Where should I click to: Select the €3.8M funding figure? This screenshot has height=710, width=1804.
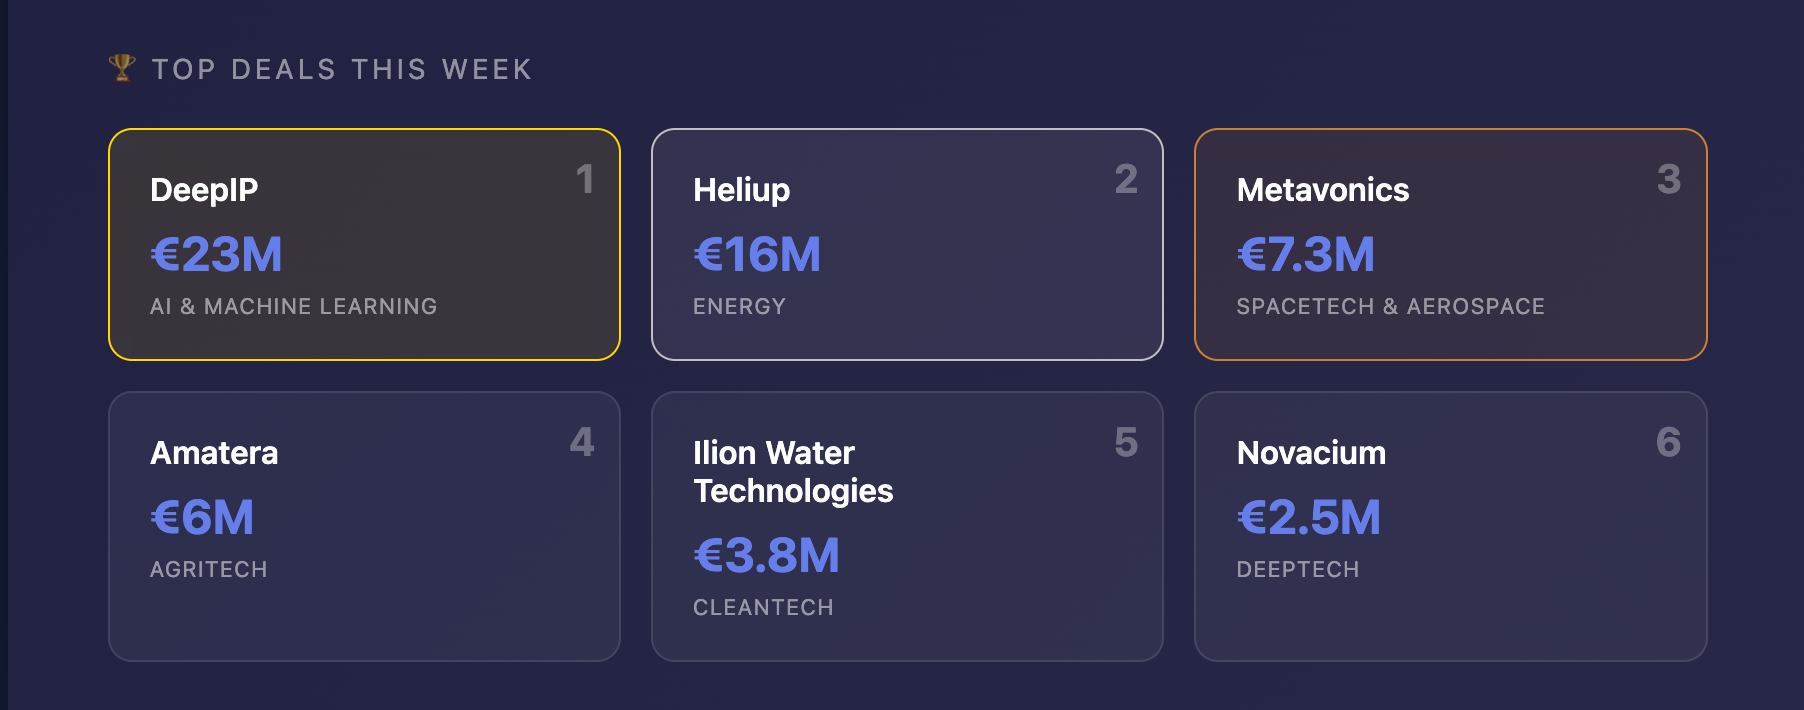pos(767,555)
